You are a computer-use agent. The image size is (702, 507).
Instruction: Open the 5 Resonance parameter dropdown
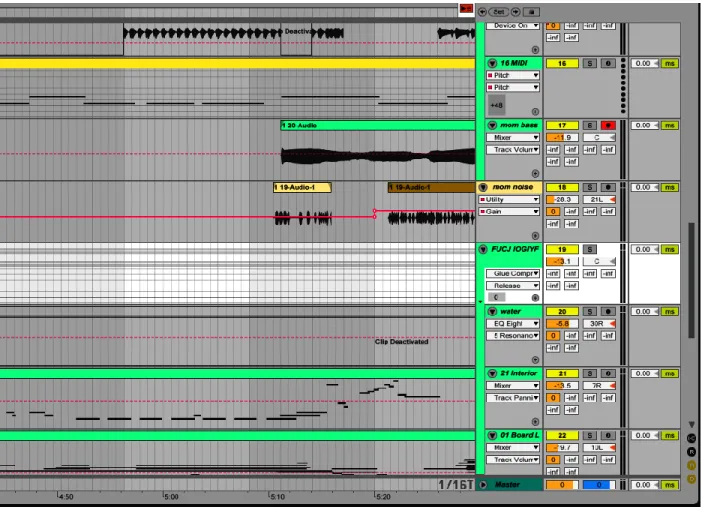pyautogui.click(x=513, y=335)
